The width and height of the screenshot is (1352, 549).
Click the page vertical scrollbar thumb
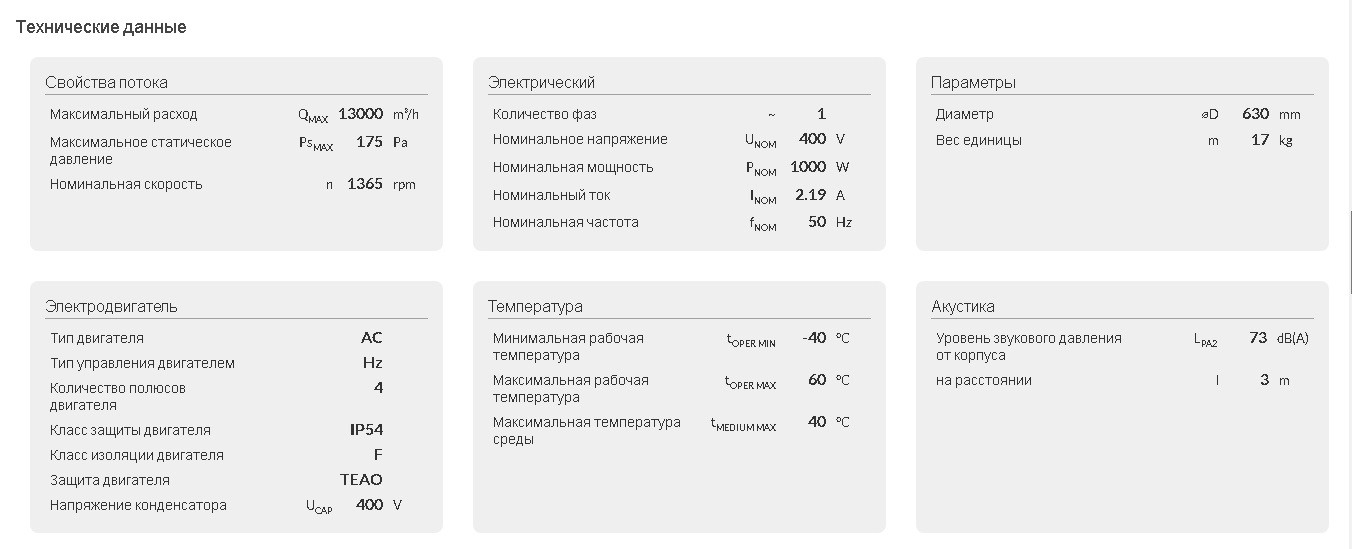tap(1349, 250)
